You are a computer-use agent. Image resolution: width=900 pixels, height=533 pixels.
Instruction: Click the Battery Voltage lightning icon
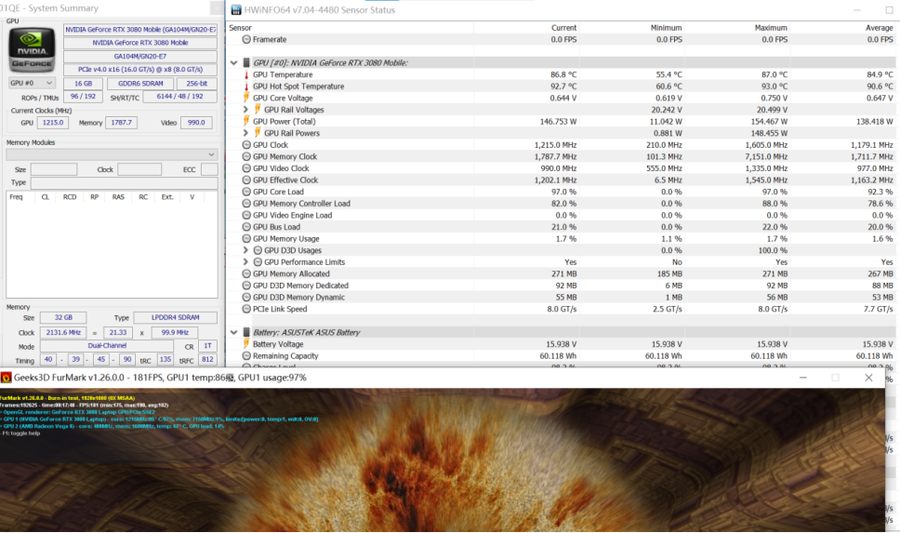click(246, 344)
